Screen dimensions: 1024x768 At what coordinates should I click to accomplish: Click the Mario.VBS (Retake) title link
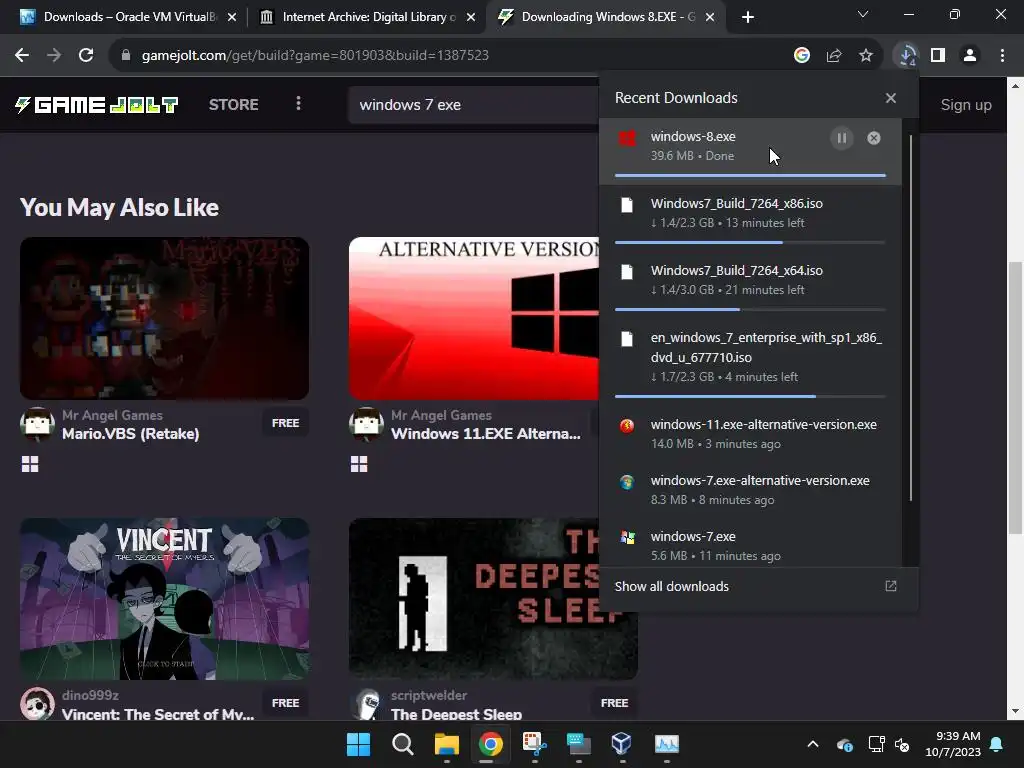131,434
